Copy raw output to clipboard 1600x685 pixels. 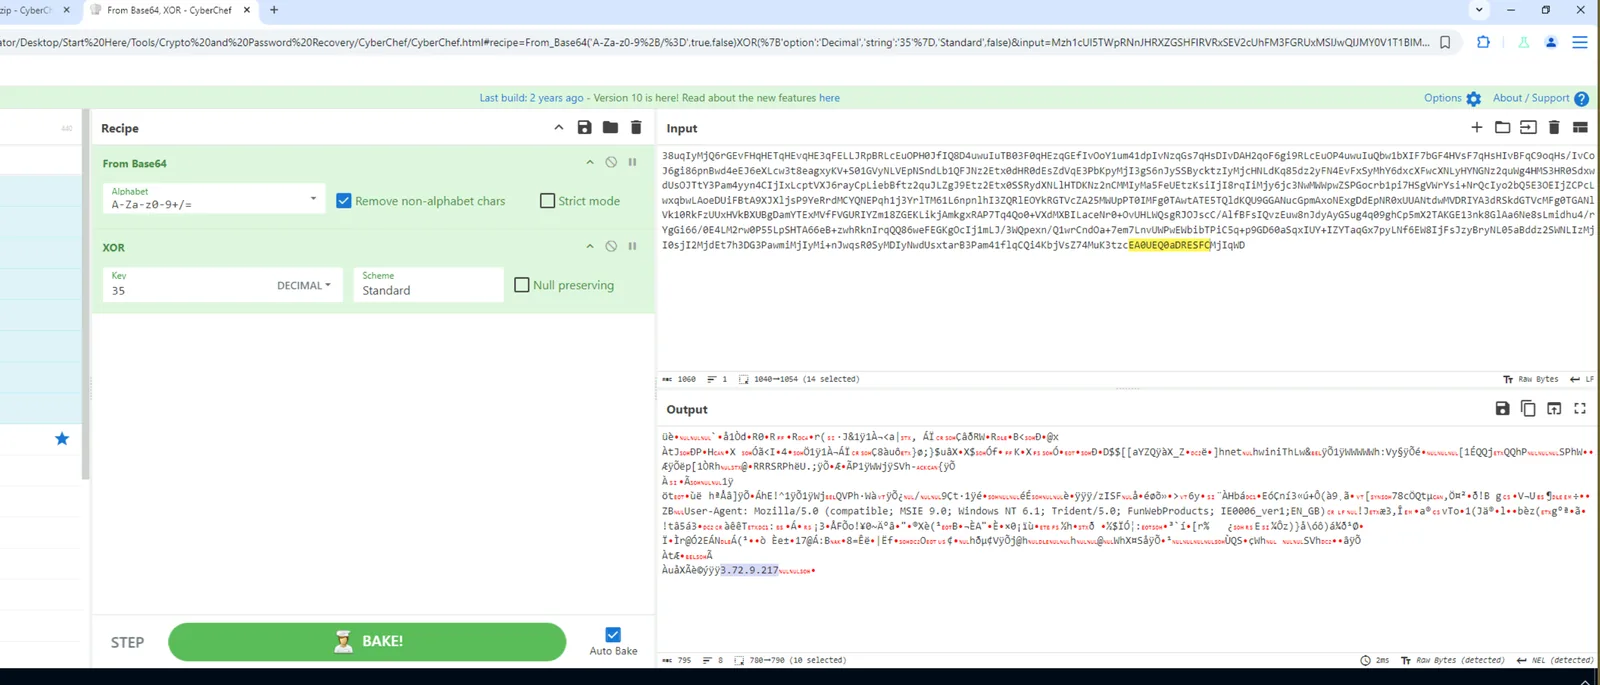pyautogui.click(x=1528, y=408)
